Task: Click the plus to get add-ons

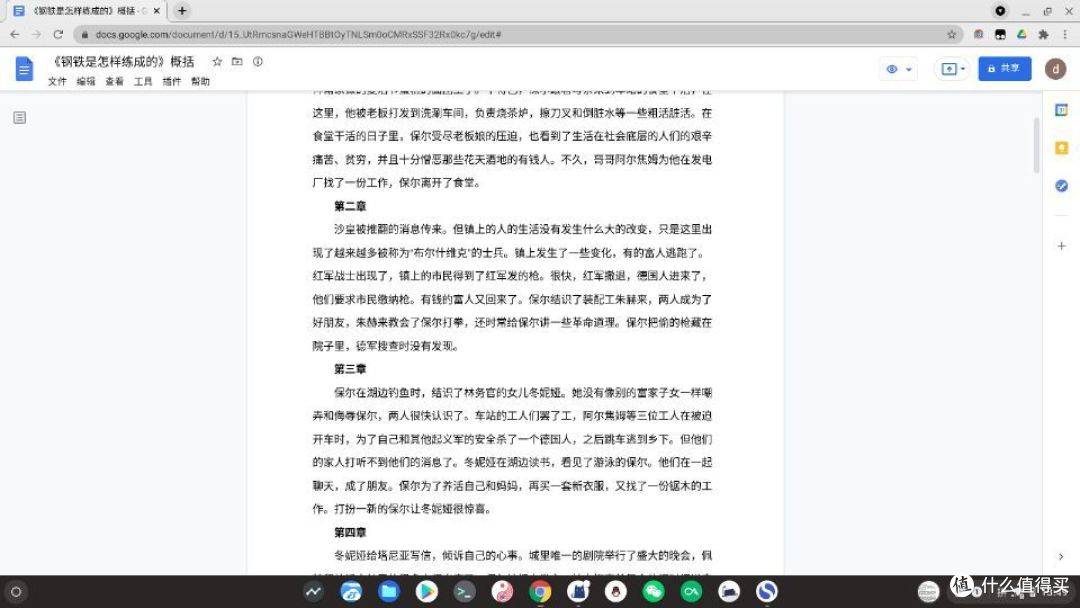Action: pos(1061,246)
